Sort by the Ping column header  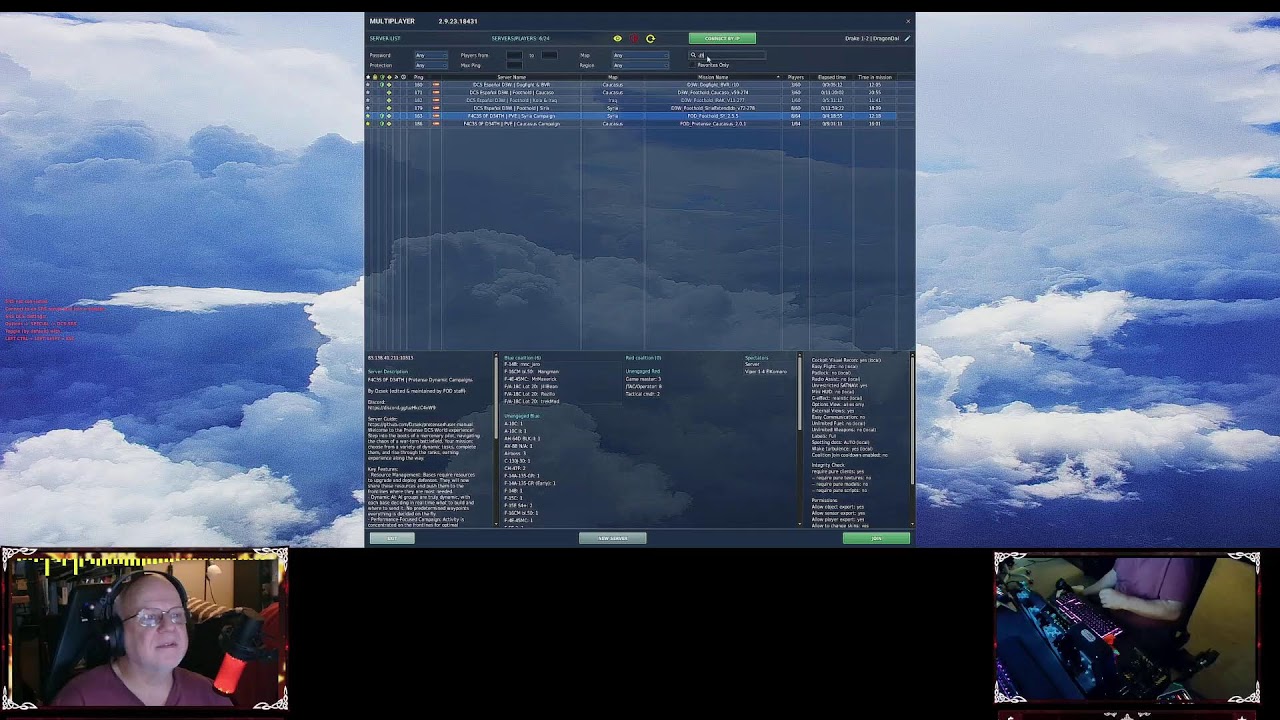418,77
